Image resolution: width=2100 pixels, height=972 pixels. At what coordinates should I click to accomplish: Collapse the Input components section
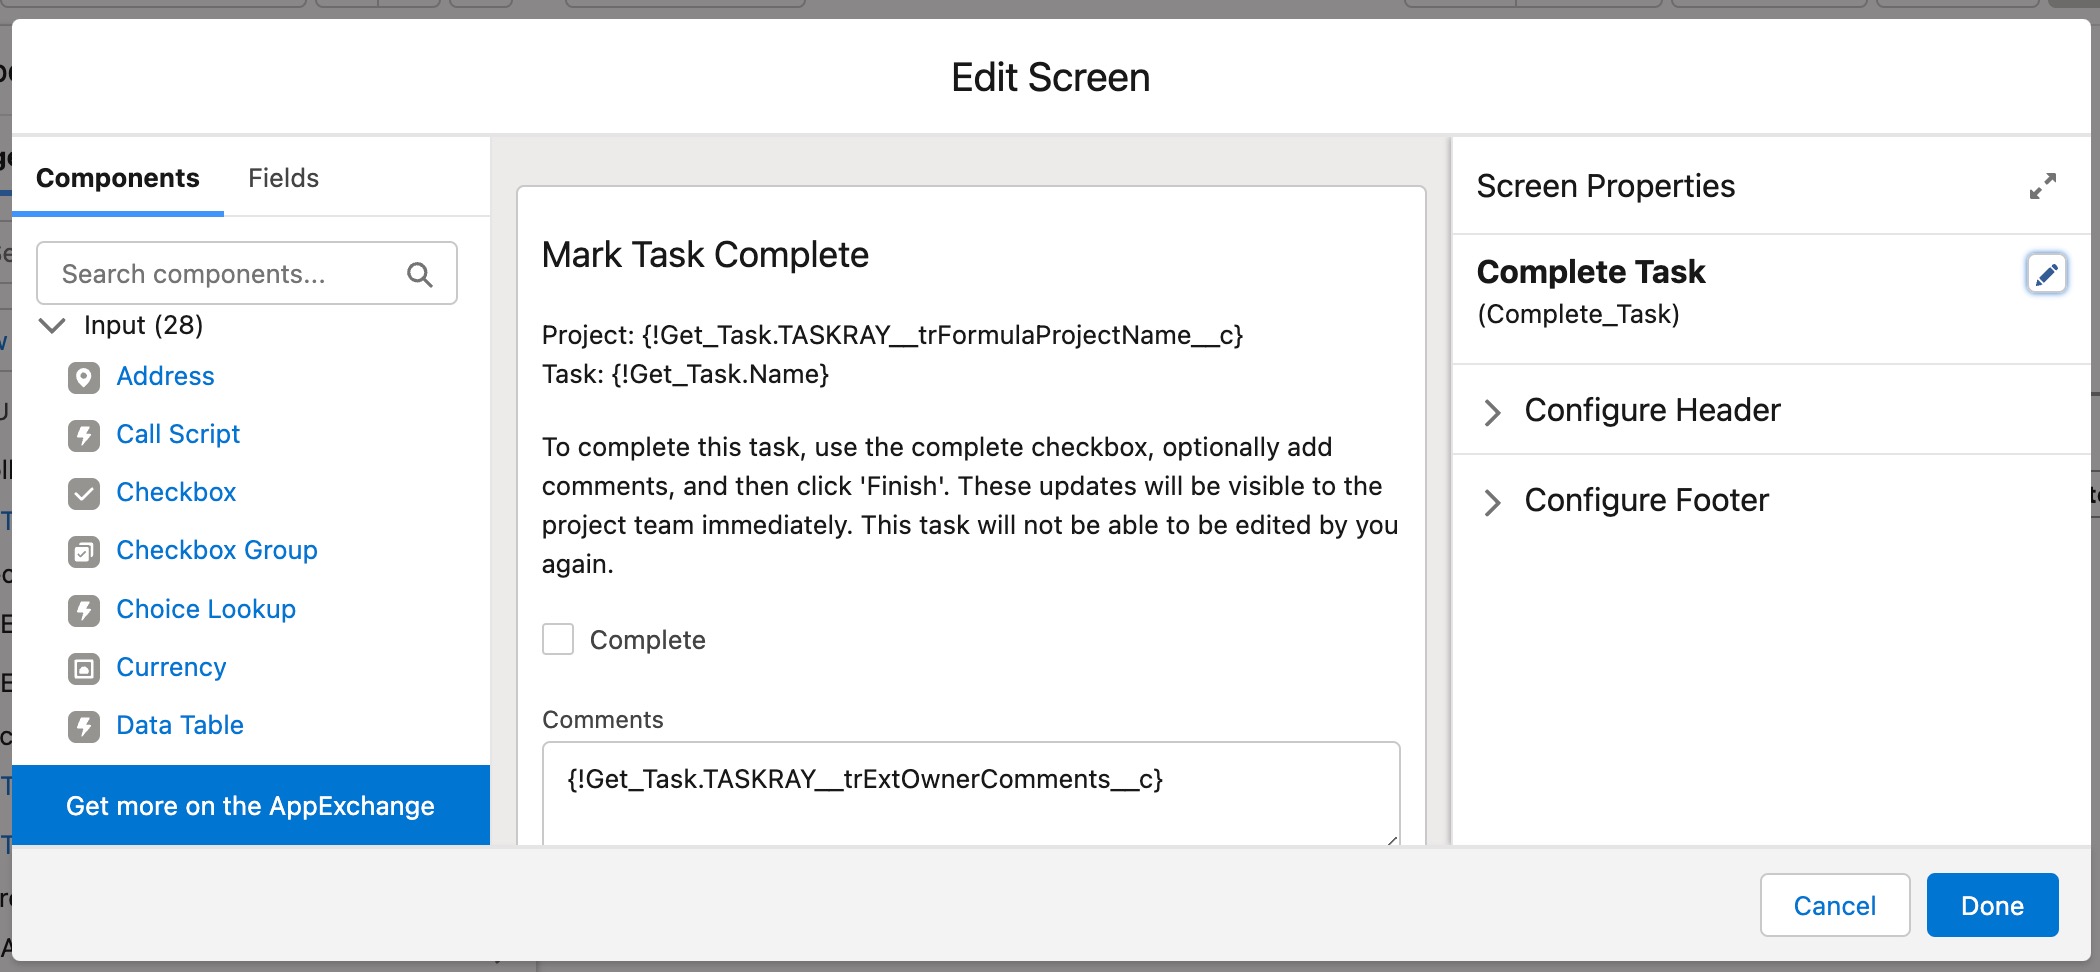51,325
